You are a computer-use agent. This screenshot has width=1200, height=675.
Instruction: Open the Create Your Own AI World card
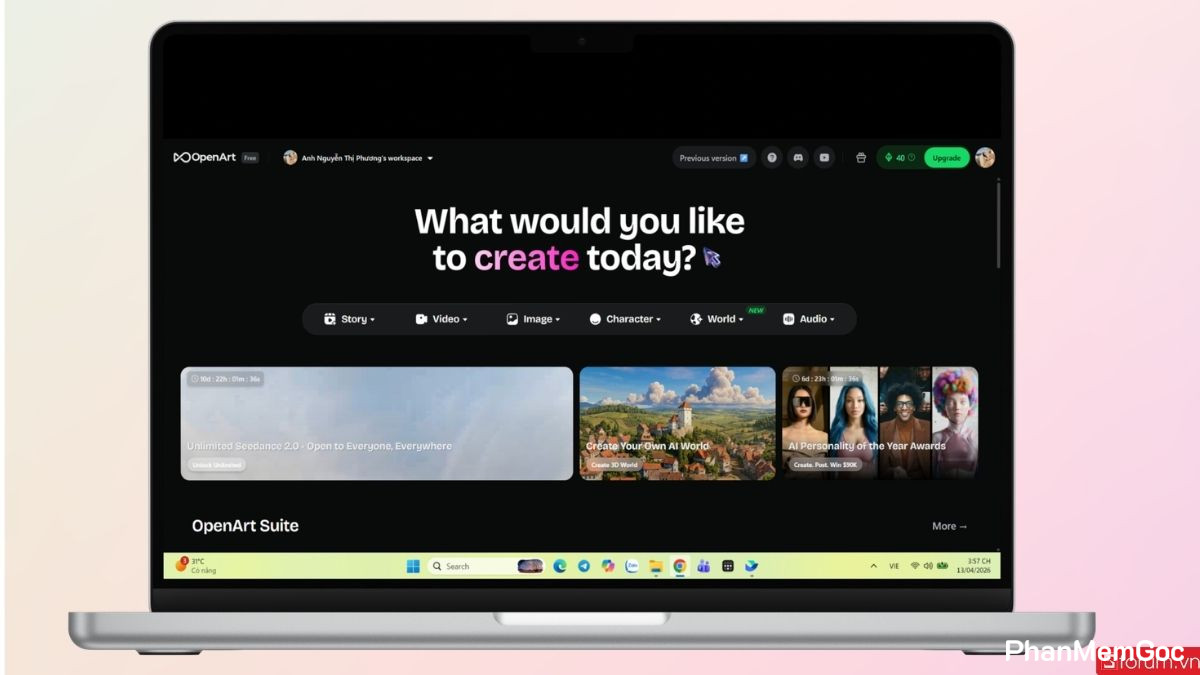tap(678, 423)
